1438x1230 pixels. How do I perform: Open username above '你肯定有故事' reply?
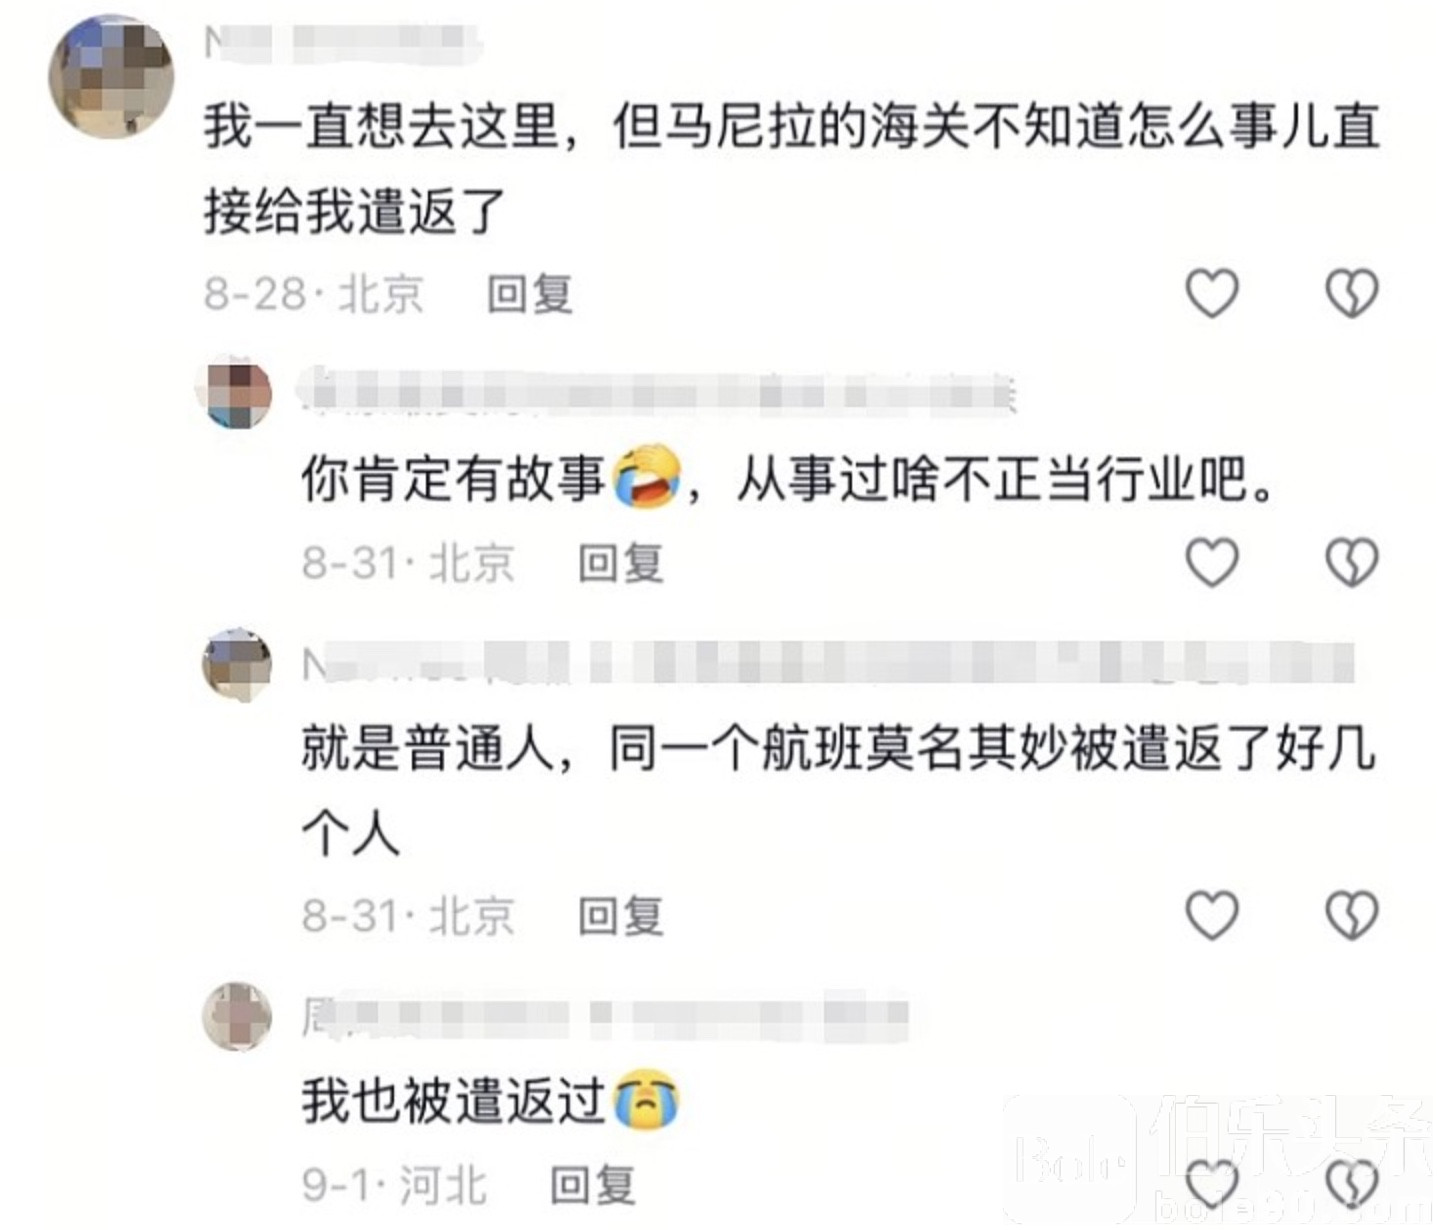(x=658, y=392)
